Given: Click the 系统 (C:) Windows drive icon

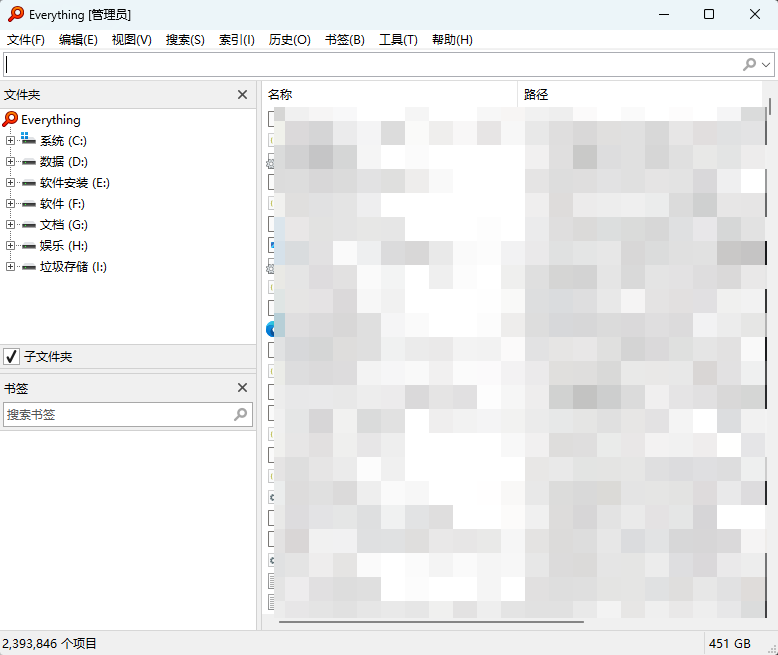Looking at the screenshot, I should click(x=28, y=139).
